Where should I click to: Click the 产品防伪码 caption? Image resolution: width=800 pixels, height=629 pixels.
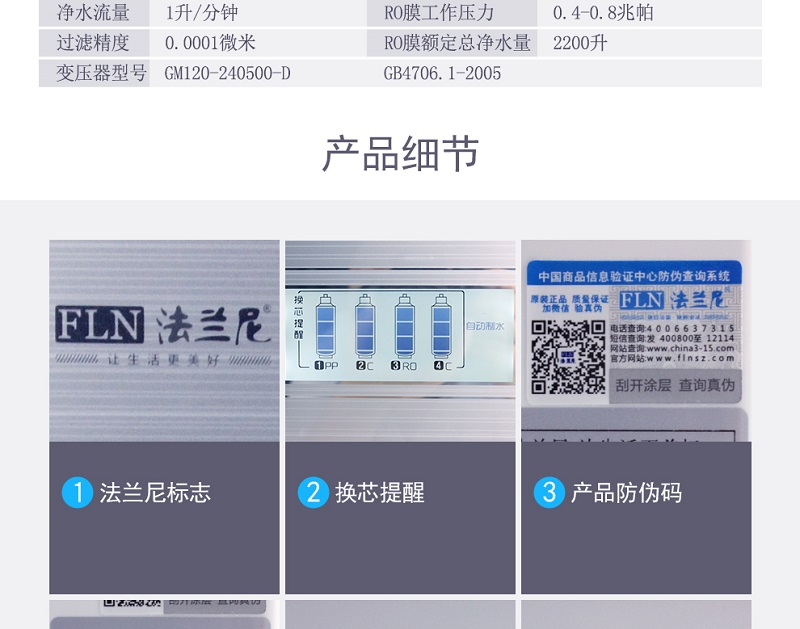click(627, 493)
